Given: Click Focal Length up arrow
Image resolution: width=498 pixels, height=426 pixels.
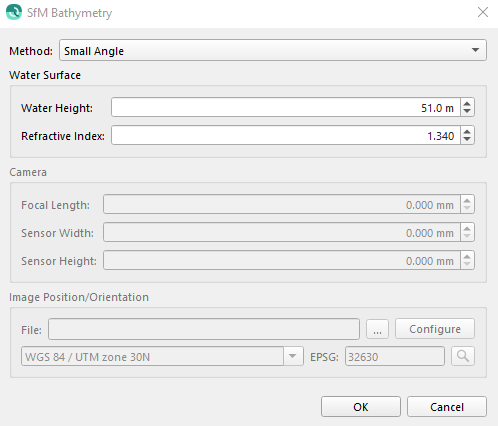Looking at the screenshot, I should click(467, 200).
